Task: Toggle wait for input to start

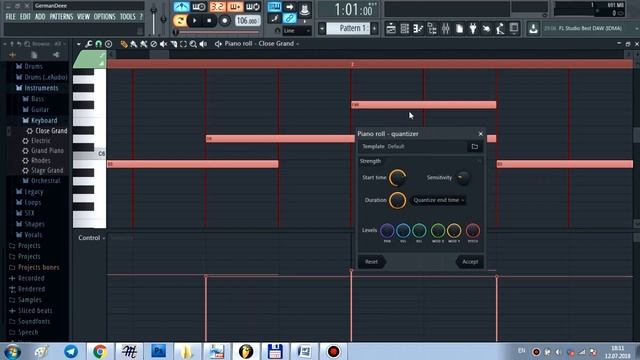Action: coord(199,7)
